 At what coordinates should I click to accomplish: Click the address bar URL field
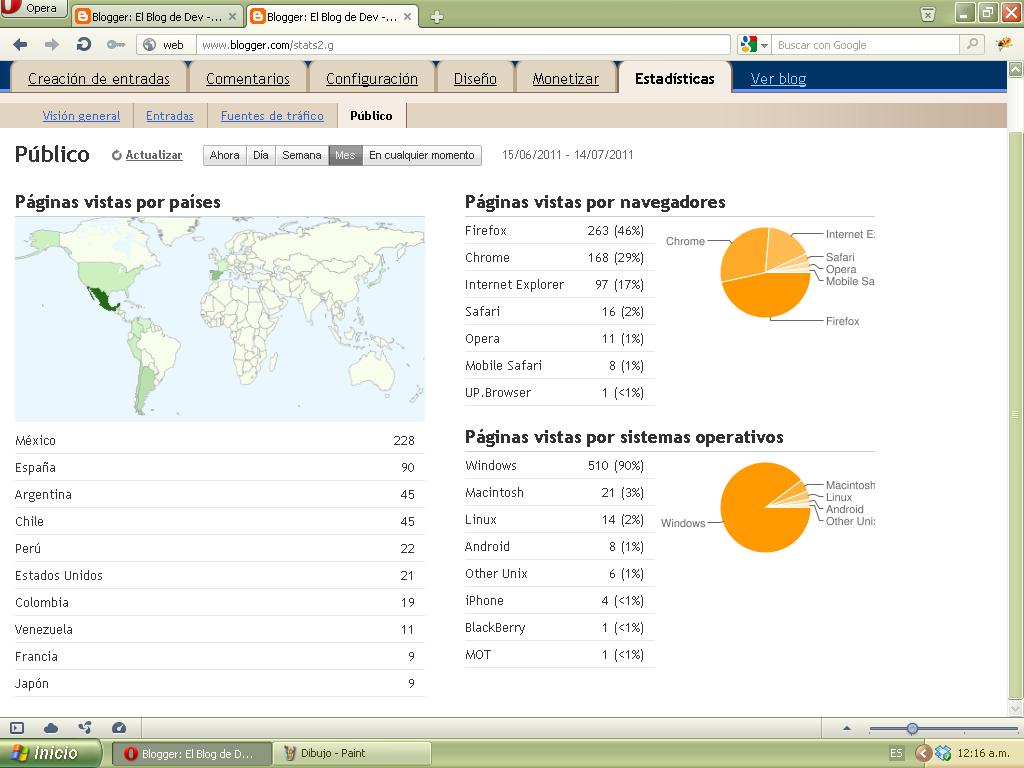tap(462, 44)
